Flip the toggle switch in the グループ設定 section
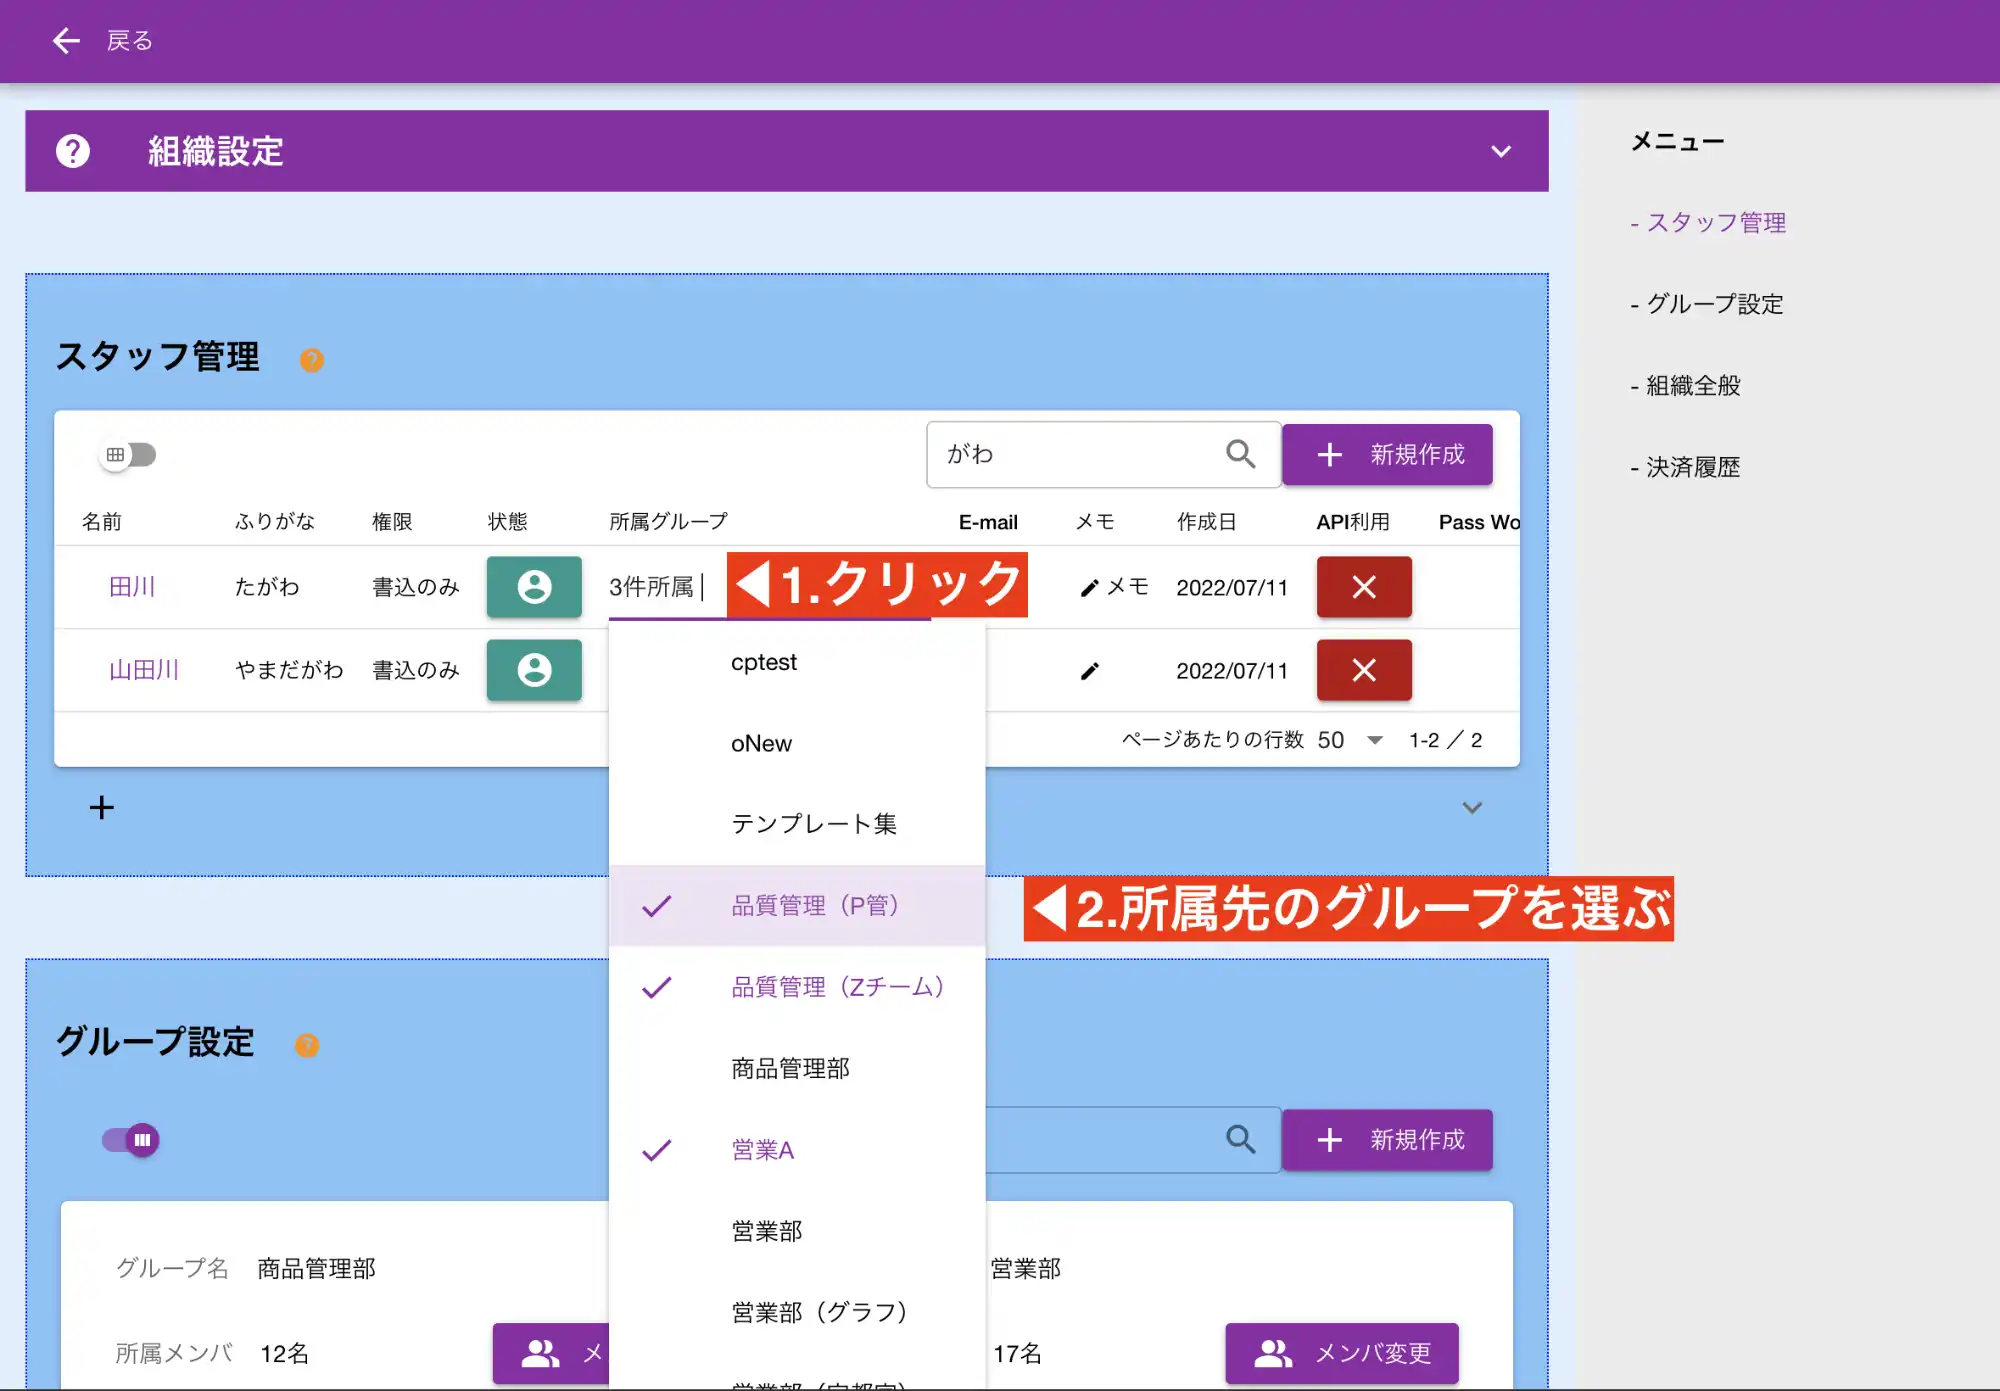 [x=130, y=1139]
